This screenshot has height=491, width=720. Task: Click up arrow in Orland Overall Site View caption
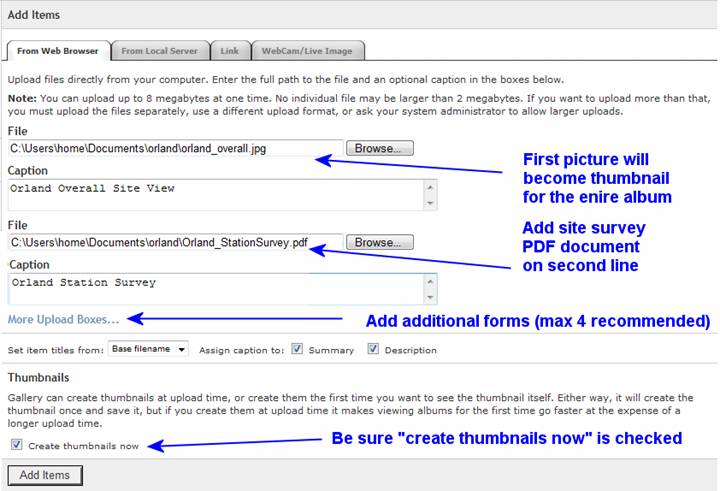(430, 187)
